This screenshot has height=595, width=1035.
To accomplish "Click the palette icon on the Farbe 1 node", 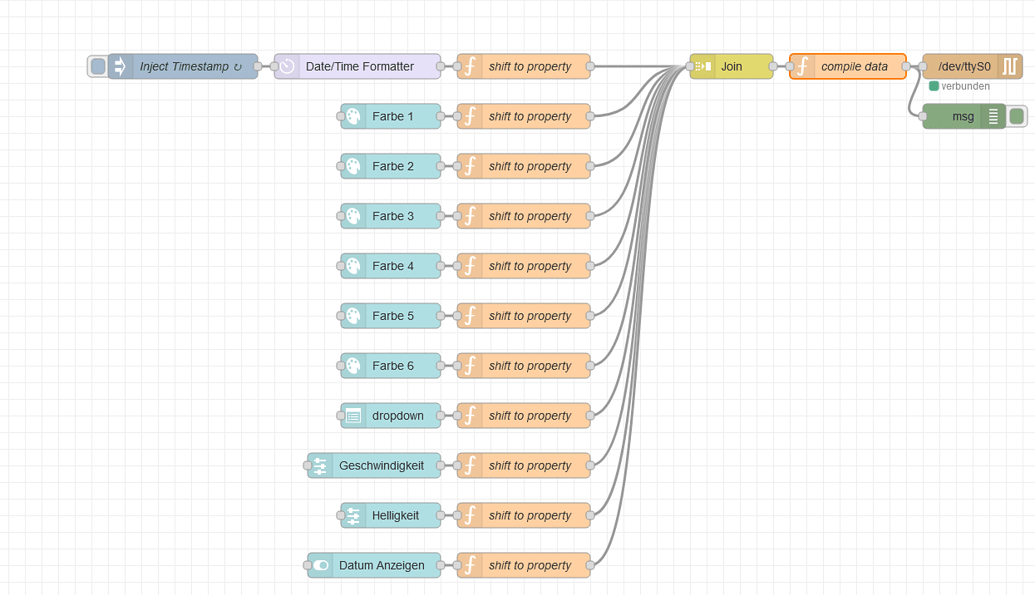I will (x=354, y=116).
